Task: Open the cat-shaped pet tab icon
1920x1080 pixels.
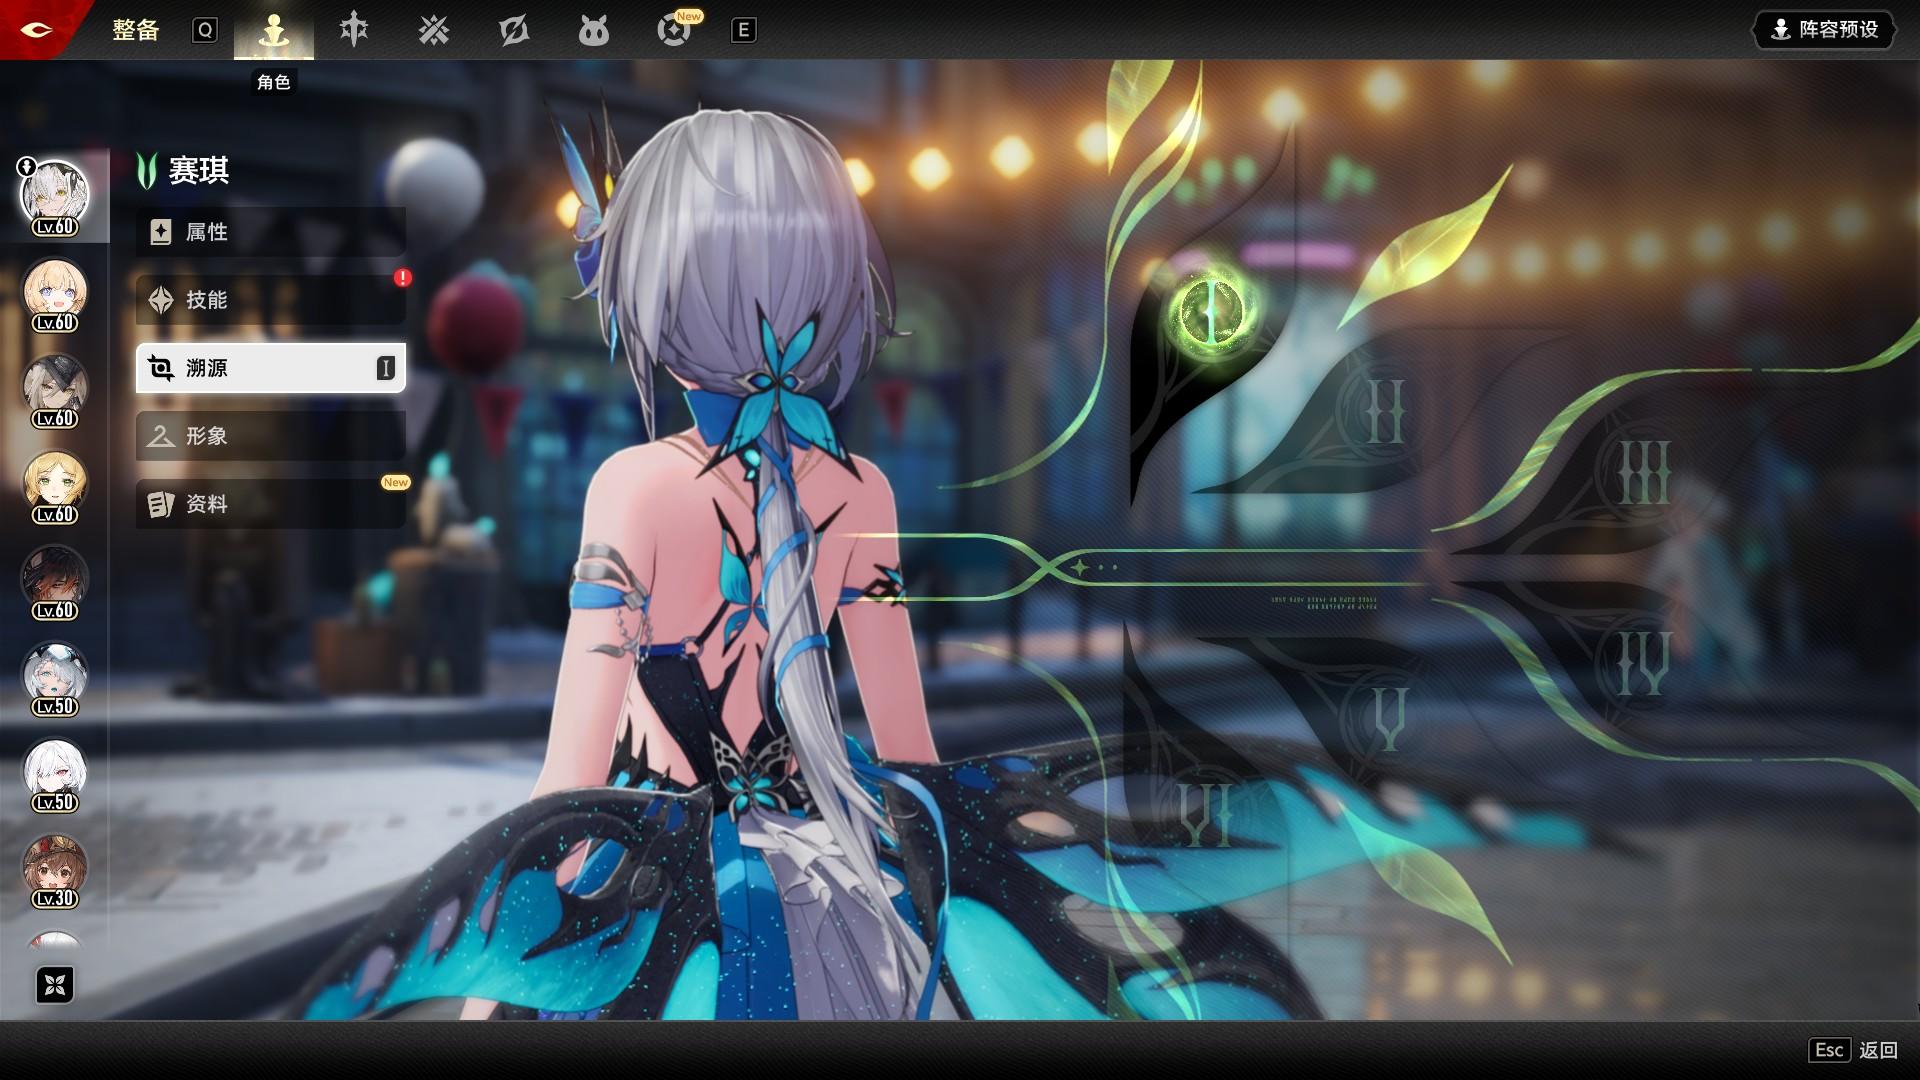Action: 594,31
